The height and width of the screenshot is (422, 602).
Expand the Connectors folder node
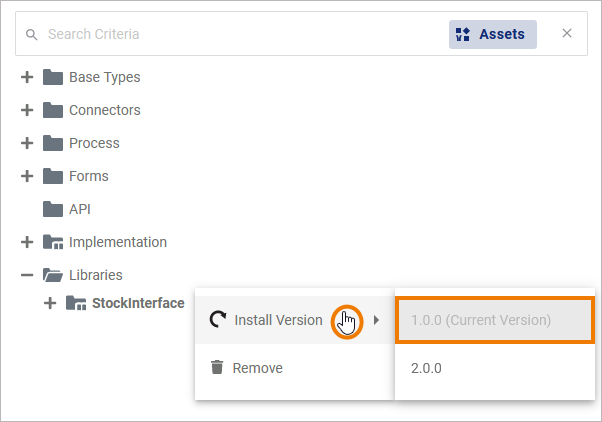click(x=27, y=110)
